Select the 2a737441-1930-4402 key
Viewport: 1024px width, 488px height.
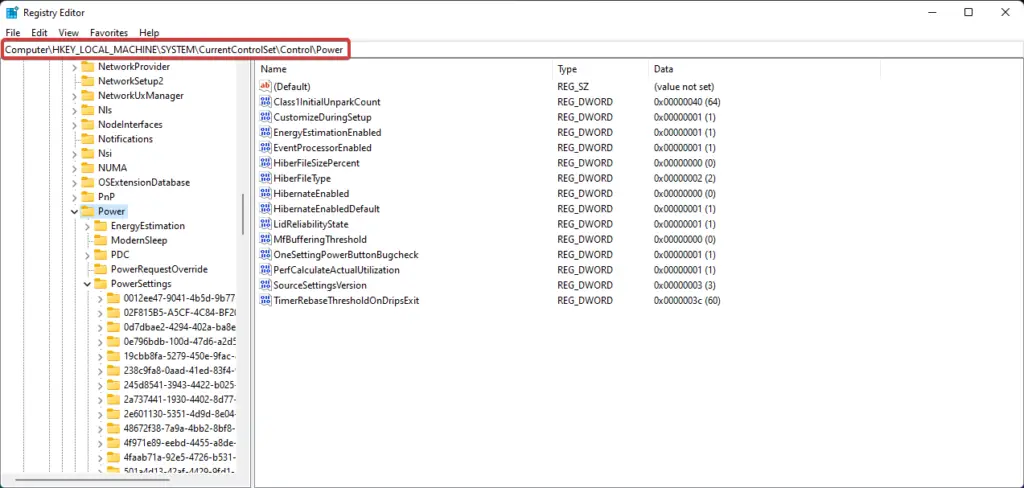coord(180,399)
